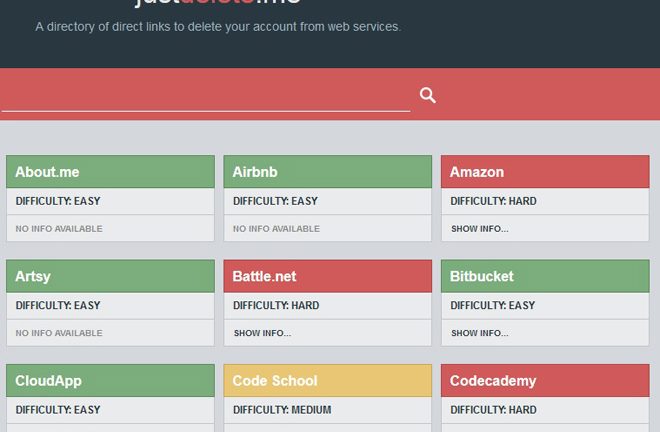Click 'Difficulty: Easy' text on CloudApp card
The height and width of the screenshot is (432, 660).
[58, 410]
